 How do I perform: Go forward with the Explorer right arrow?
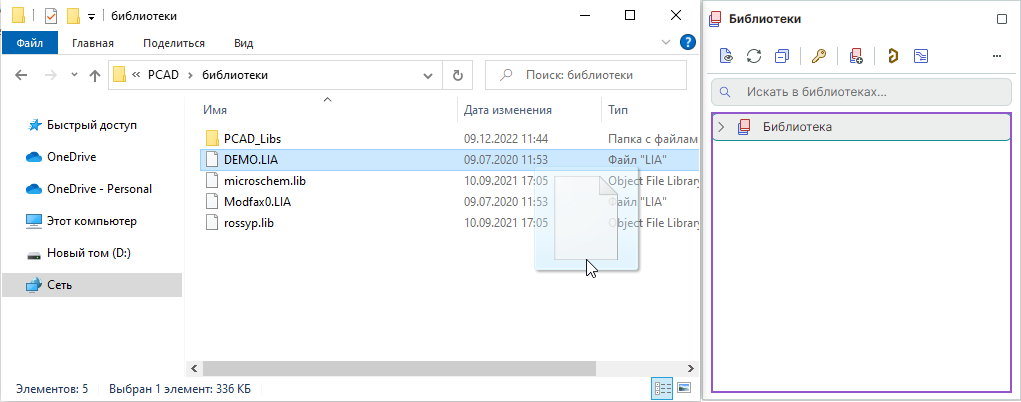click(x=51, y=75)
